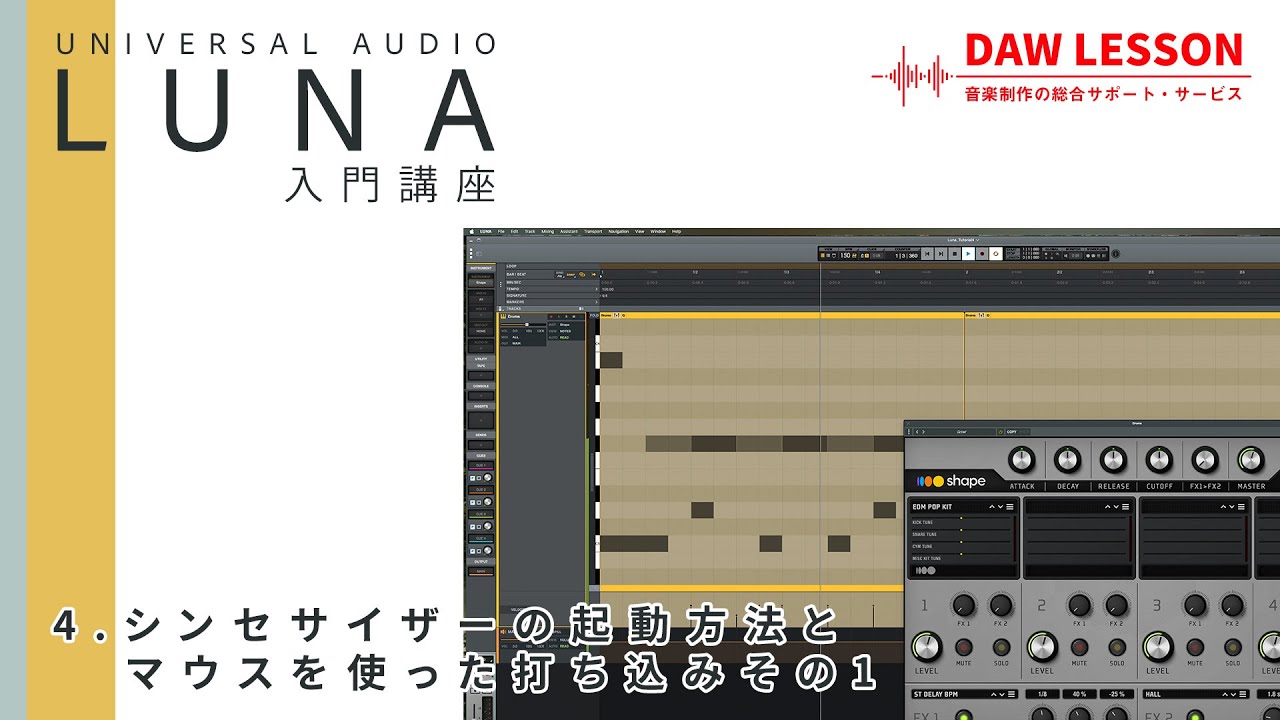Adjust layer 3 LEVEL knob
The width and height of the screenshot is (1280, 720).
(x=1158, y=647)
